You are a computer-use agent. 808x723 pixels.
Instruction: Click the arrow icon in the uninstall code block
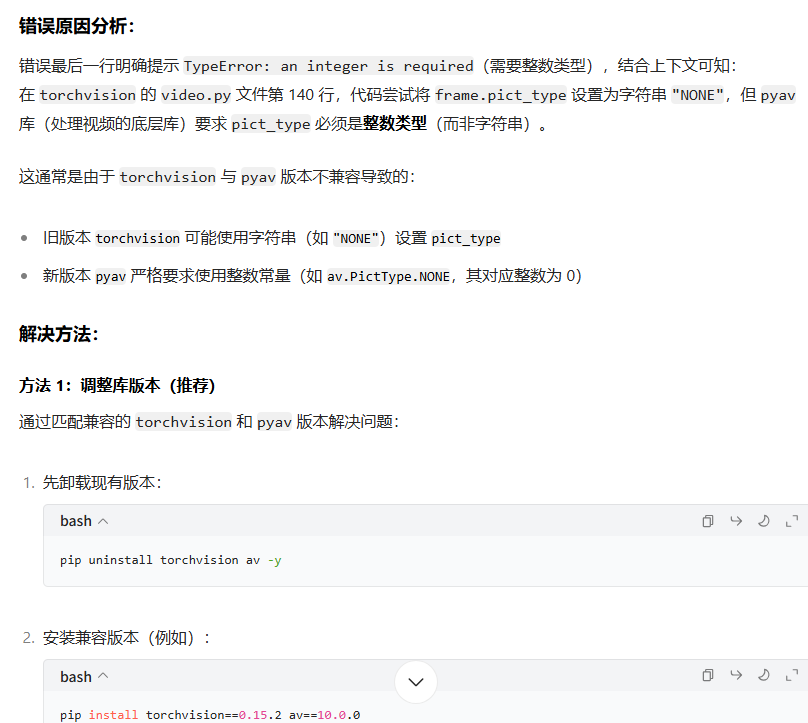point(736,521)
